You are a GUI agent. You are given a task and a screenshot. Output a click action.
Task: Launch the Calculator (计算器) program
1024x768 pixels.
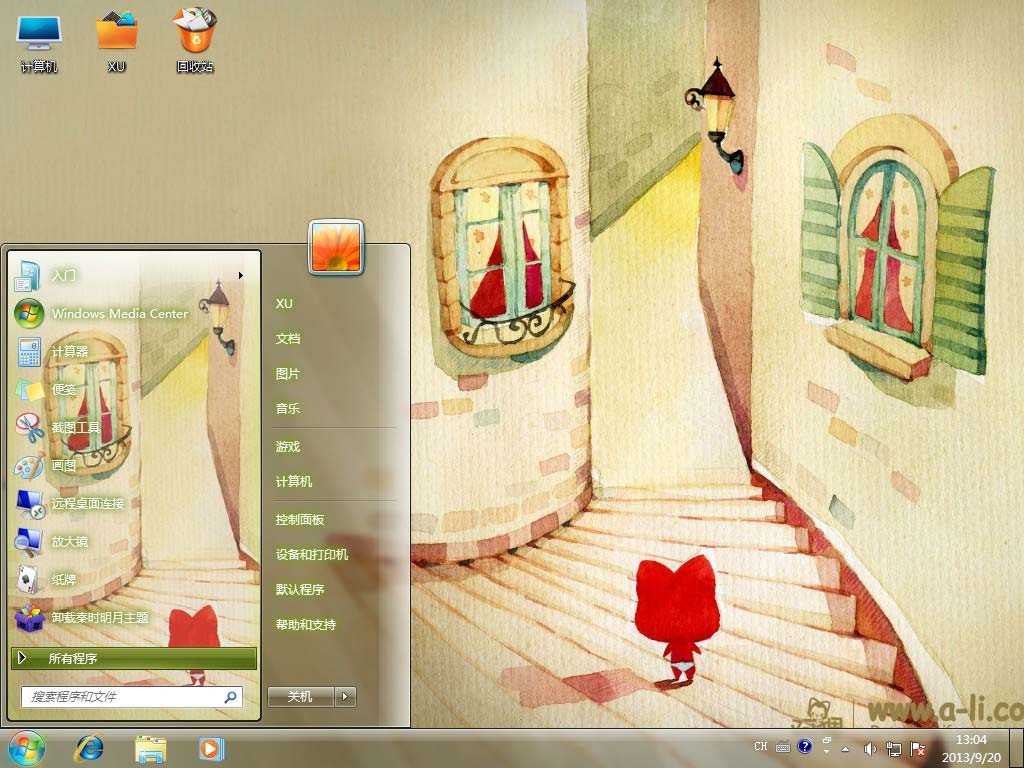[70, 352]
